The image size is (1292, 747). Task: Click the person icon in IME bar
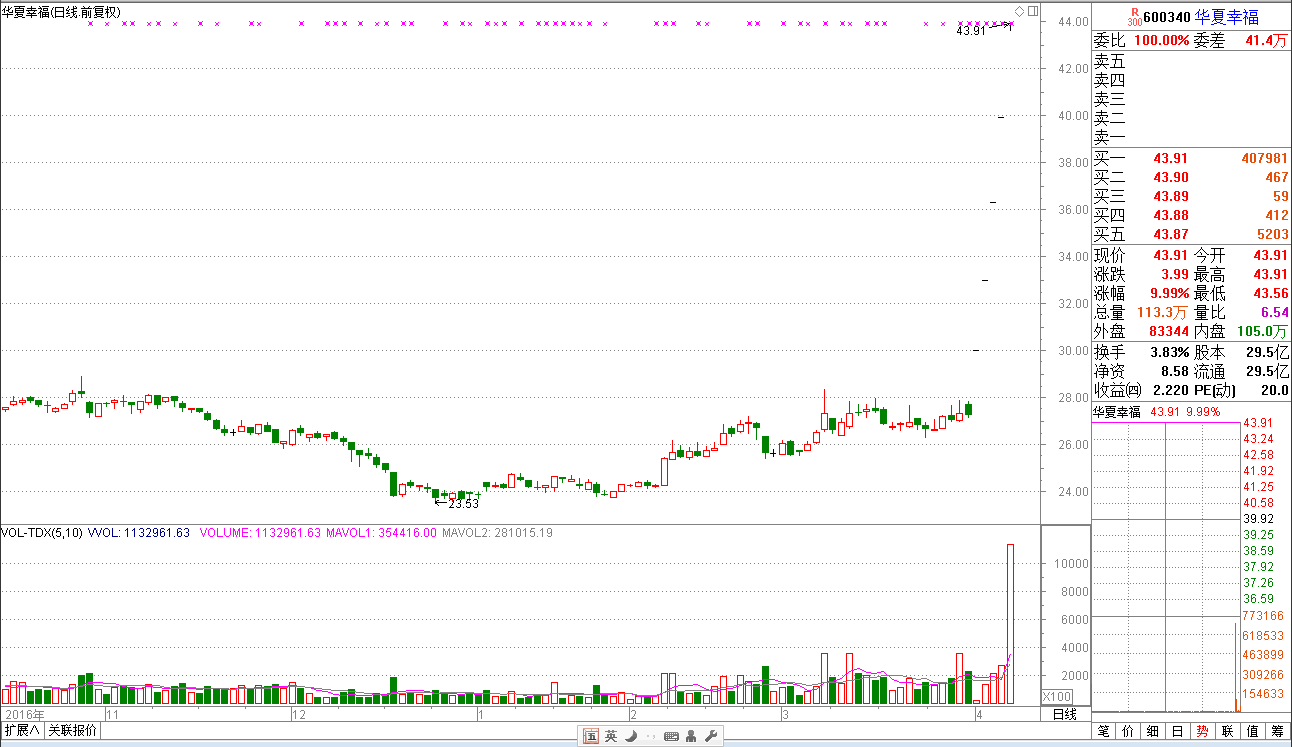point(692,736)
